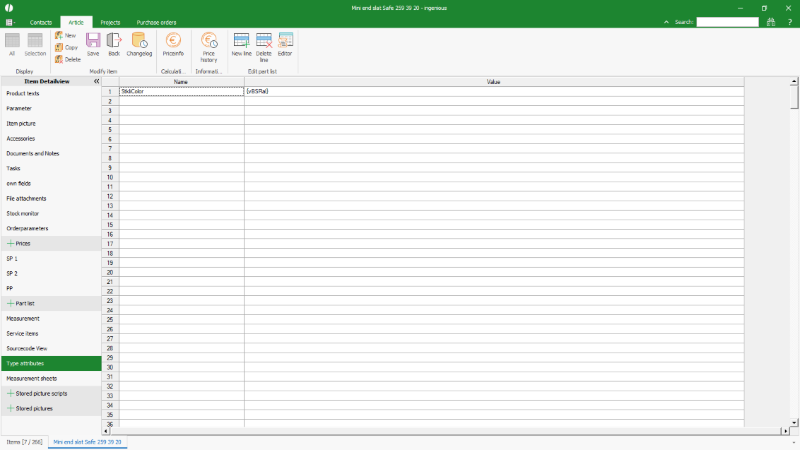
Task: Click the {vBSRal} value cell
Action: [x=494, y=91]
